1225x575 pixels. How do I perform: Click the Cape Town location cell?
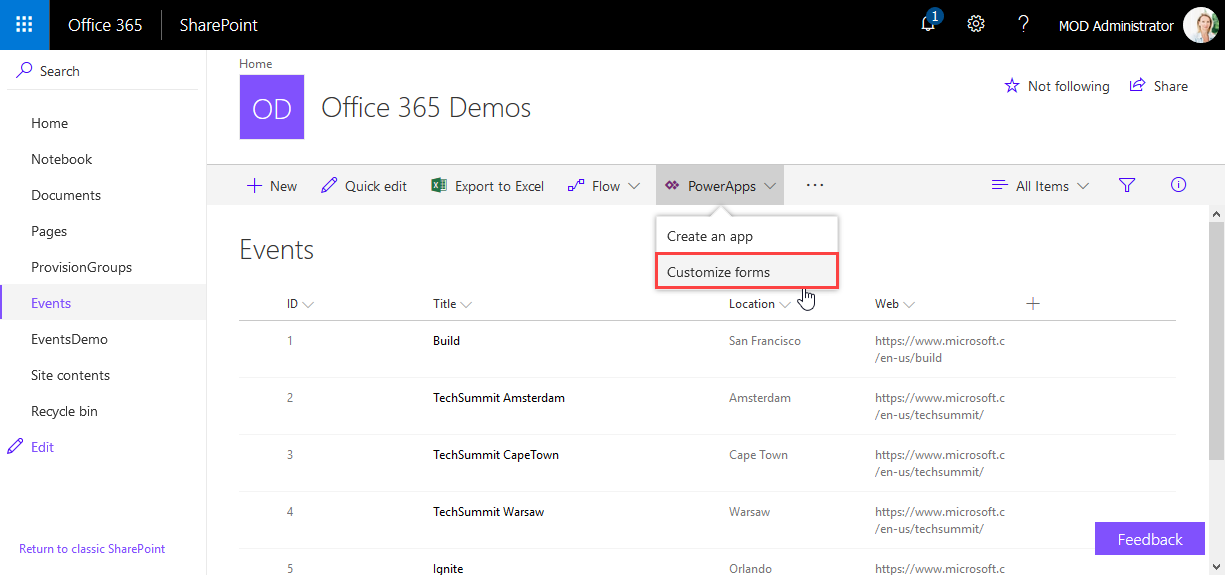pyautogui.click(x=758, y=455)
